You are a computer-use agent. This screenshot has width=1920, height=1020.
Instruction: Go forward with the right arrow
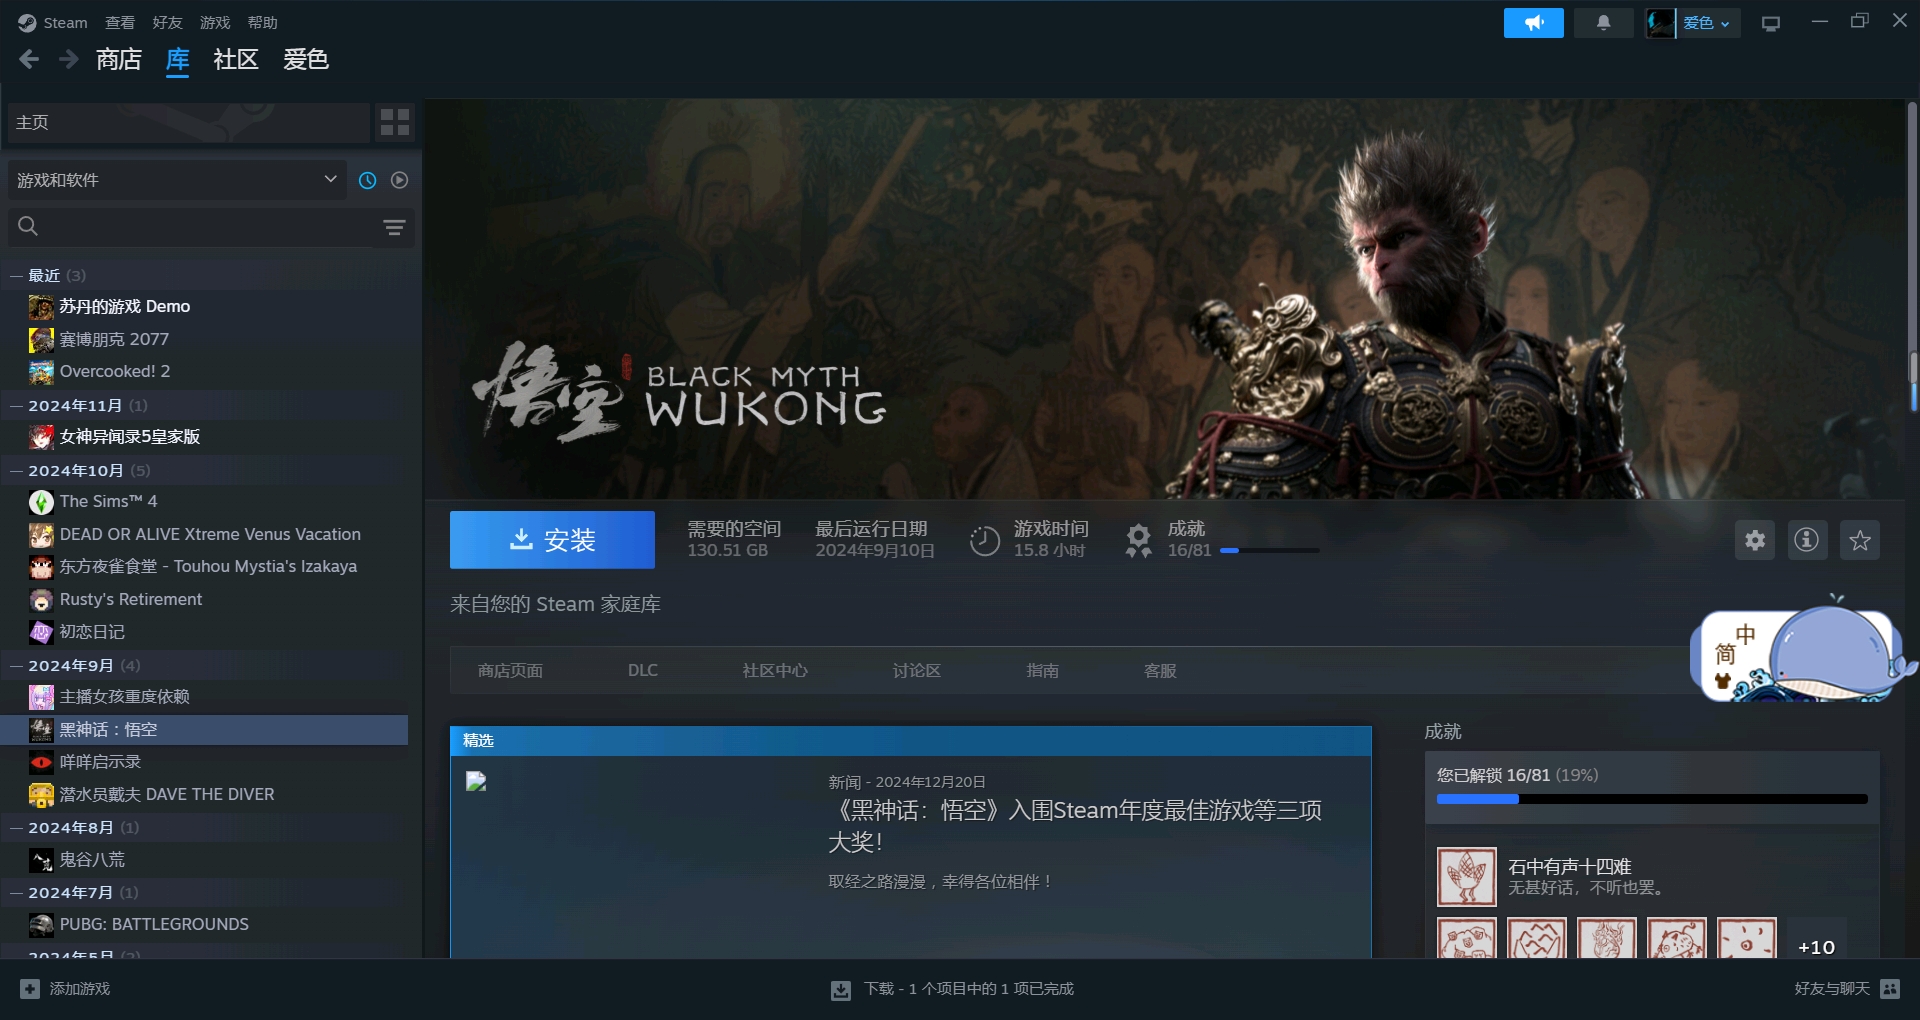[68, 60]
